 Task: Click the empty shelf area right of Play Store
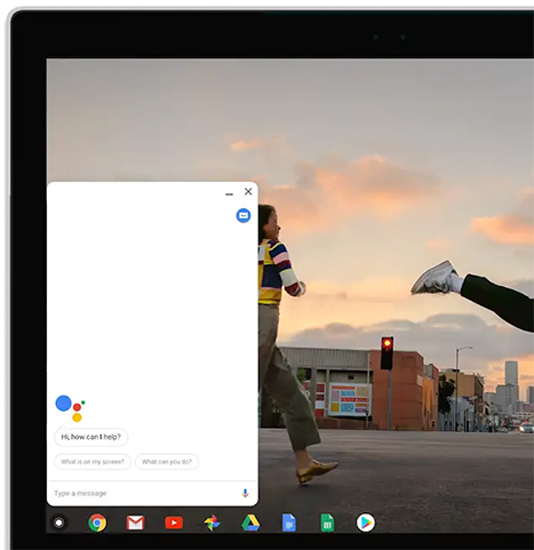tap(456, 523)
